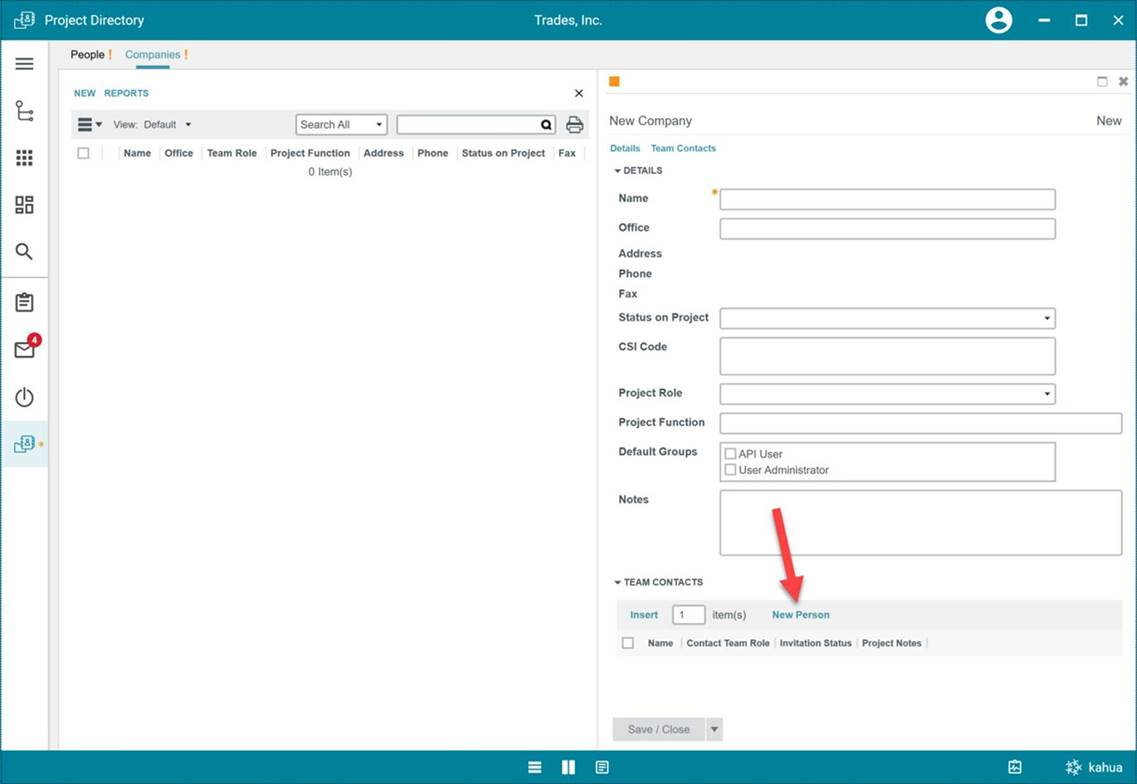Click the tasks clipboard icon in sidebar
This screenshot has height=784, width=1137.
[24, 302]
